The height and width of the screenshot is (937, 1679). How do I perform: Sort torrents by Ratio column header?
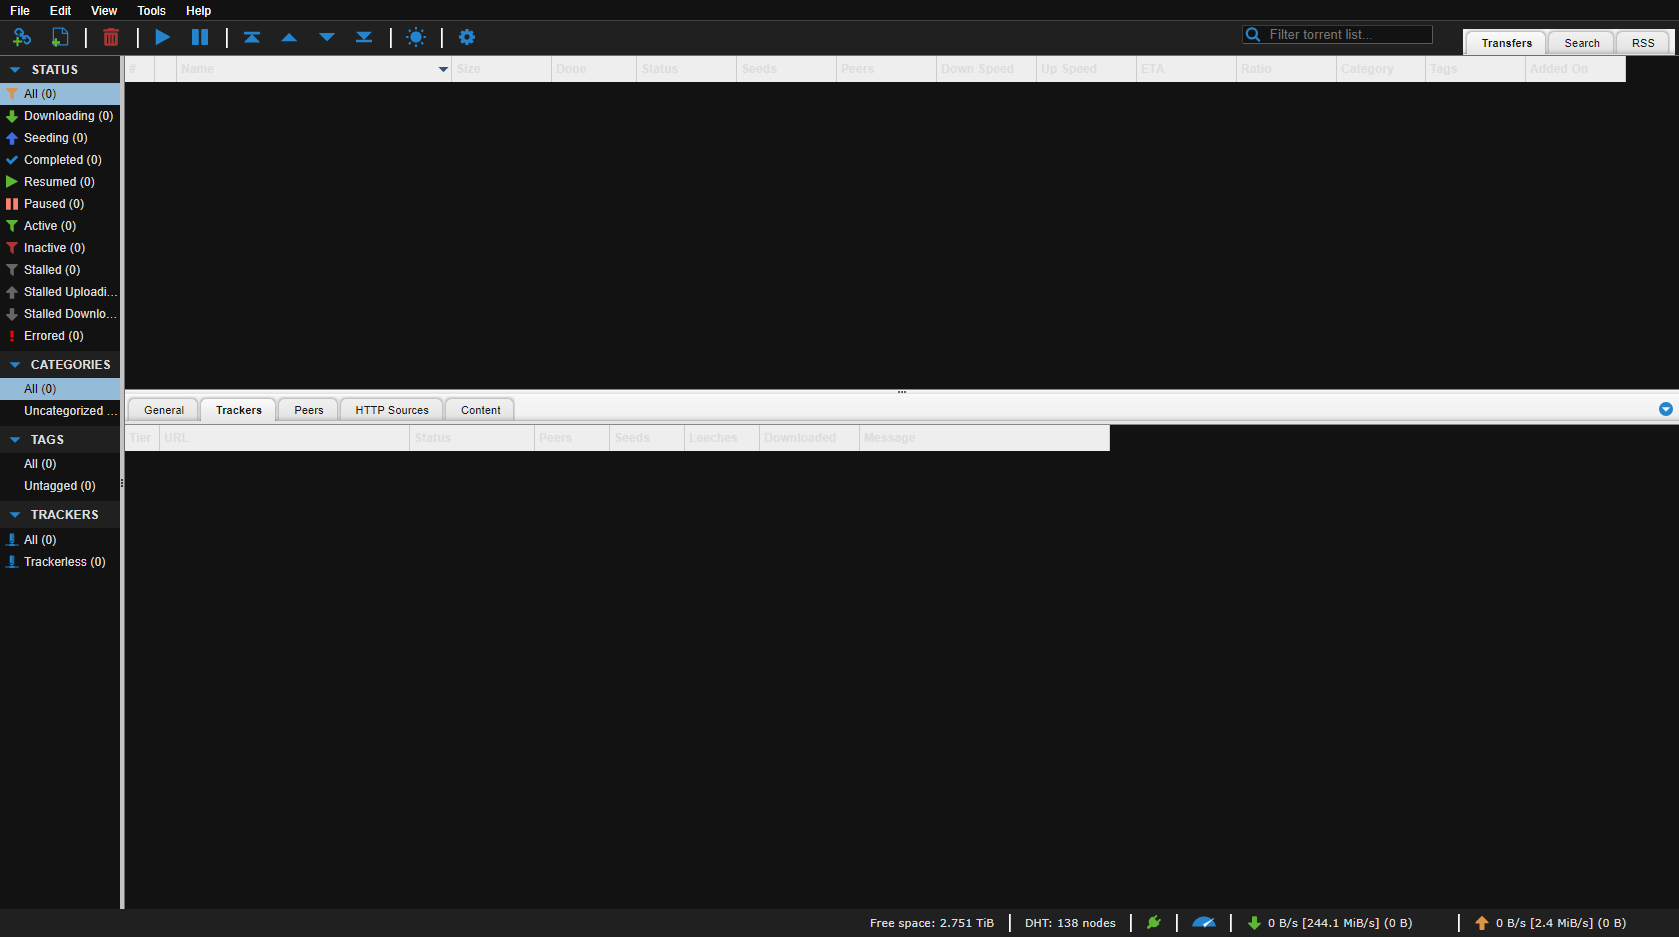pos(1286,69)
